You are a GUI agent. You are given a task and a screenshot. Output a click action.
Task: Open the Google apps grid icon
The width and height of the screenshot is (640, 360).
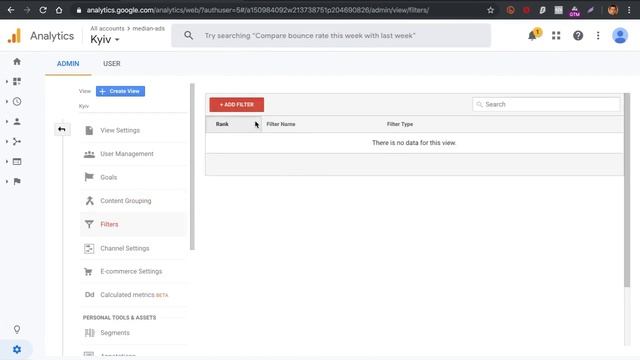pos(556,36)
